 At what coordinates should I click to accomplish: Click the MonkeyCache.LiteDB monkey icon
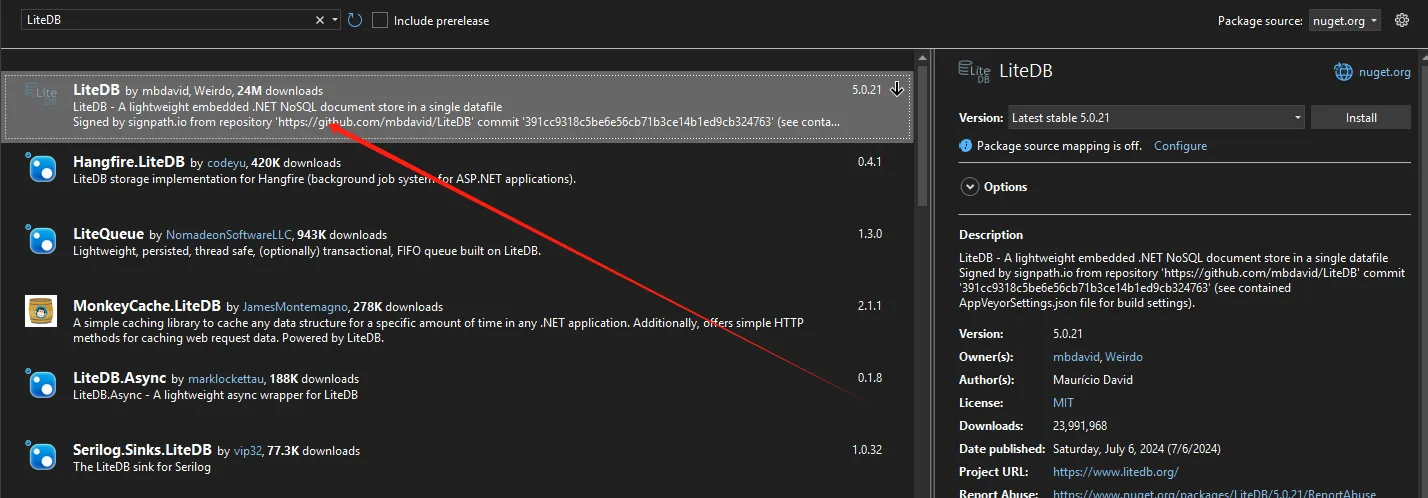[x=41, y=311]
